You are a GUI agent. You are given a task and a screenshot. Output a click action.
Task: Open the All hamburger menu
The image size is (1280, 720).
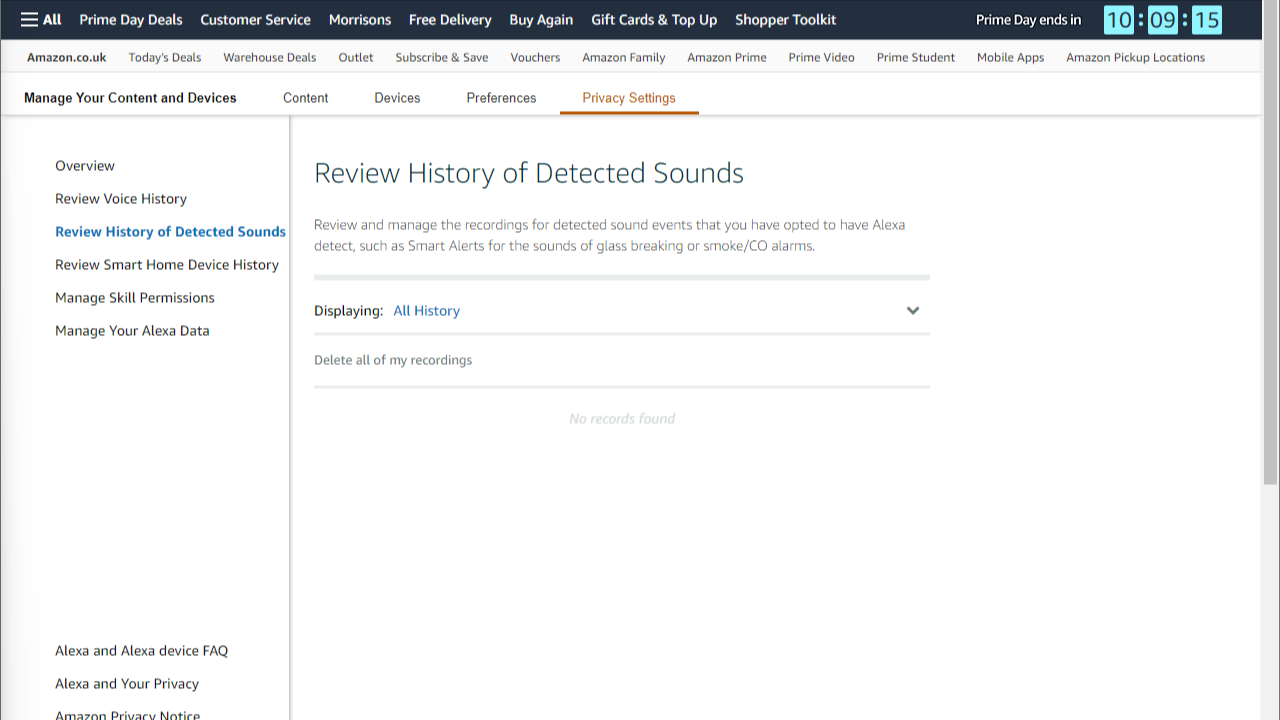[41, 20]
